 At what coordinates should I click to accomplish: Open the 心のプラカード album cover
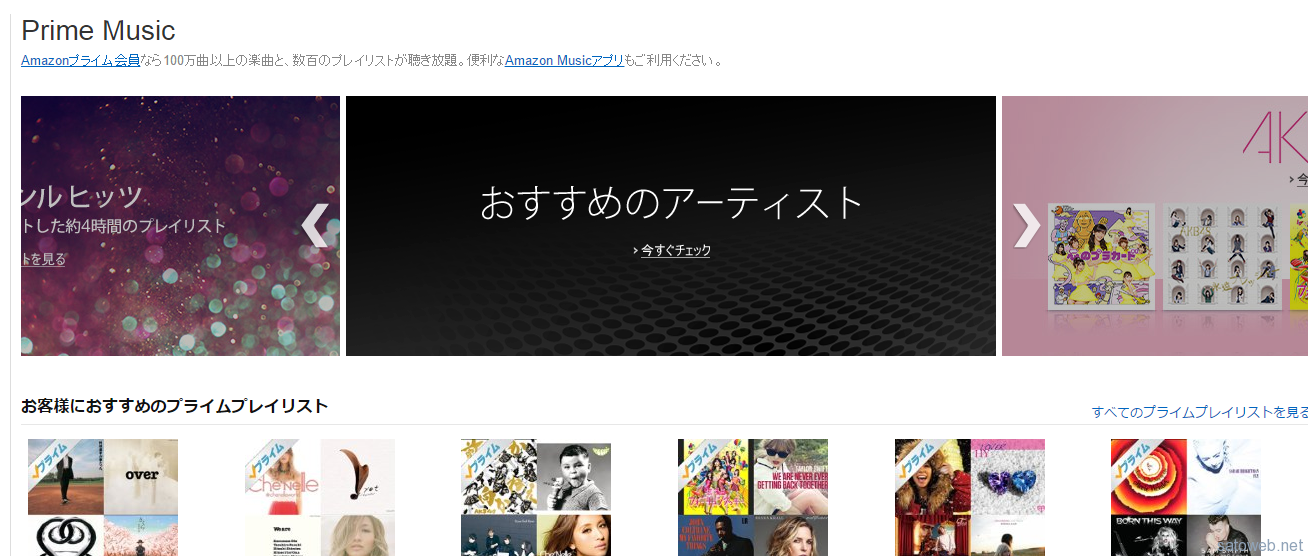click(x=1101, y=256)
